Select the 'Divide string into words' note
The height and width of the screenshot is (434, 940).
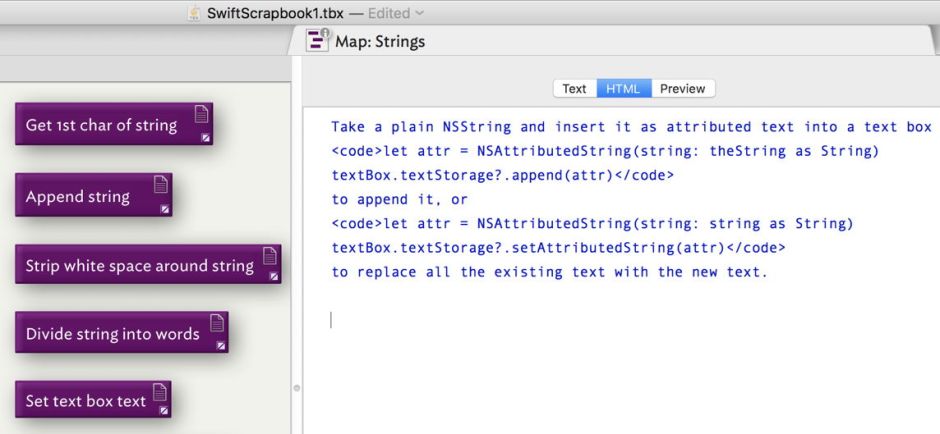pyautogui.click(x=112, y=334)
